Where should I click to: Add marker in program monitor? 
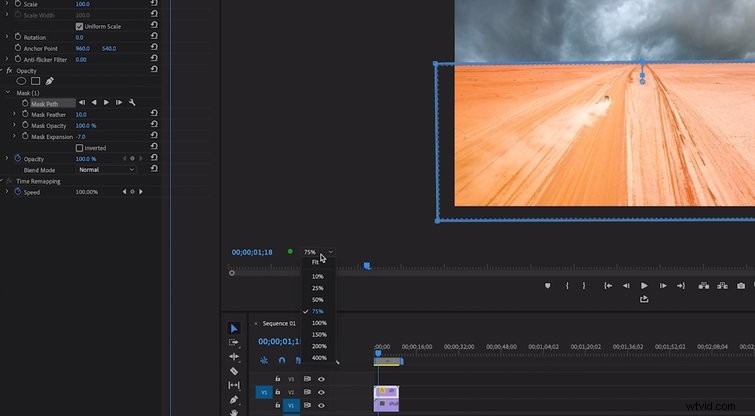pos(547,286)
